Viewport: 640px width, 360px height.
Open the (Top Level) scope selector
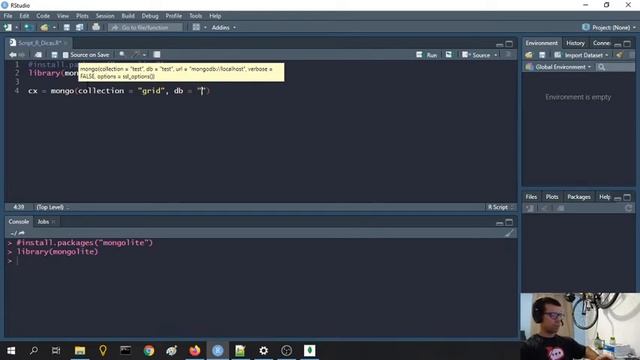pyautogui.click(x=52, y=207)
